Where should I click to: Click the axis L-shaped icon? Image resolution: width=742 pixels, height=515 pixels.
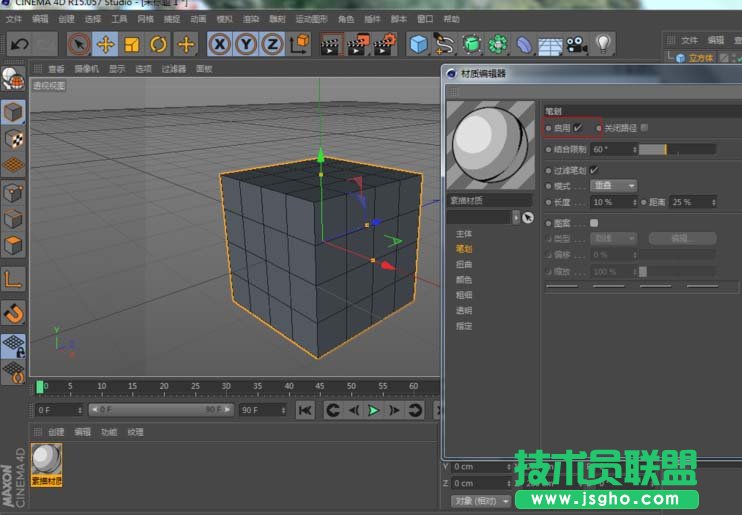(13, 279)
